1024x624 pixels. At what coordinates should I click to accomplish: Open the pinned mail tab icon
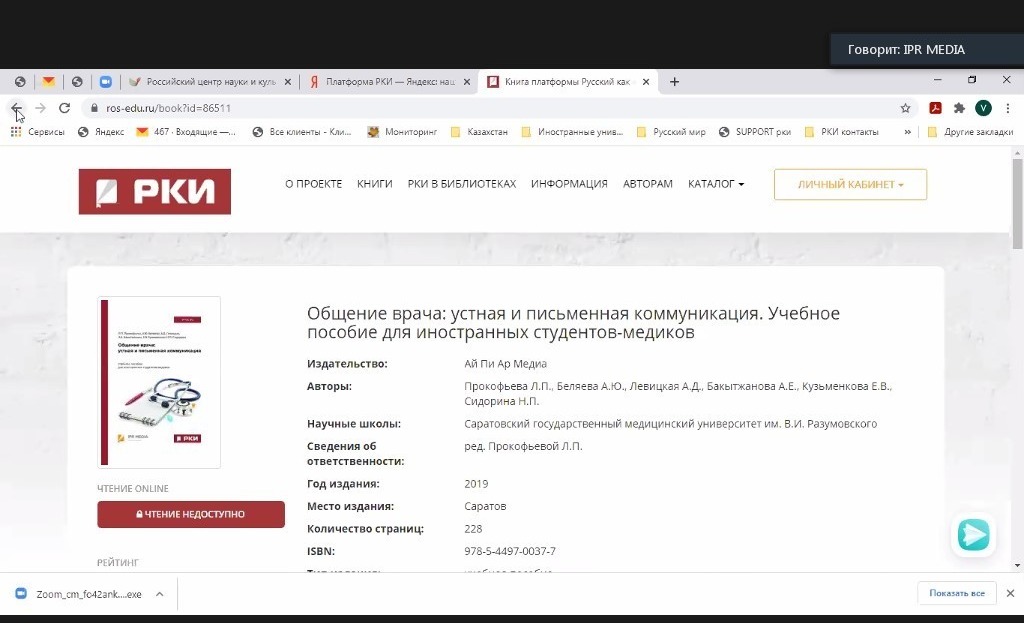click(48, 82)
